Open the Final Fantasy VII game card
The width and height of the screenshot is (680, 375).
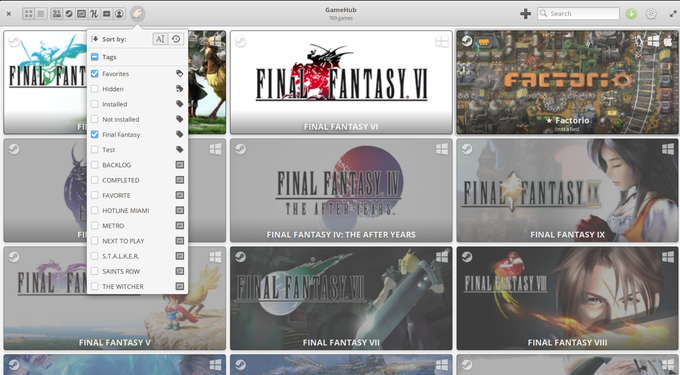pyautogui.click(x=341, y=298)
